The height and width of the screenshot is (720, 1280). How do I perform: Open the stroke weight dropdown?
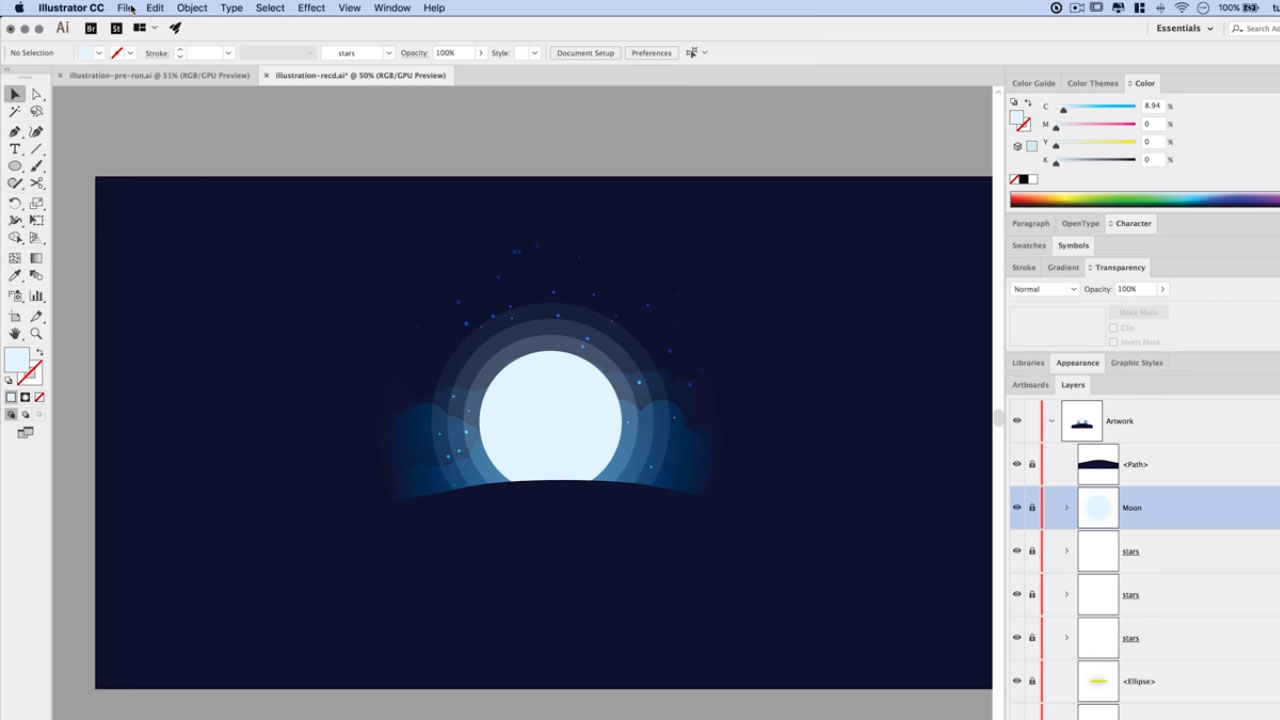(x=228, y=53)
